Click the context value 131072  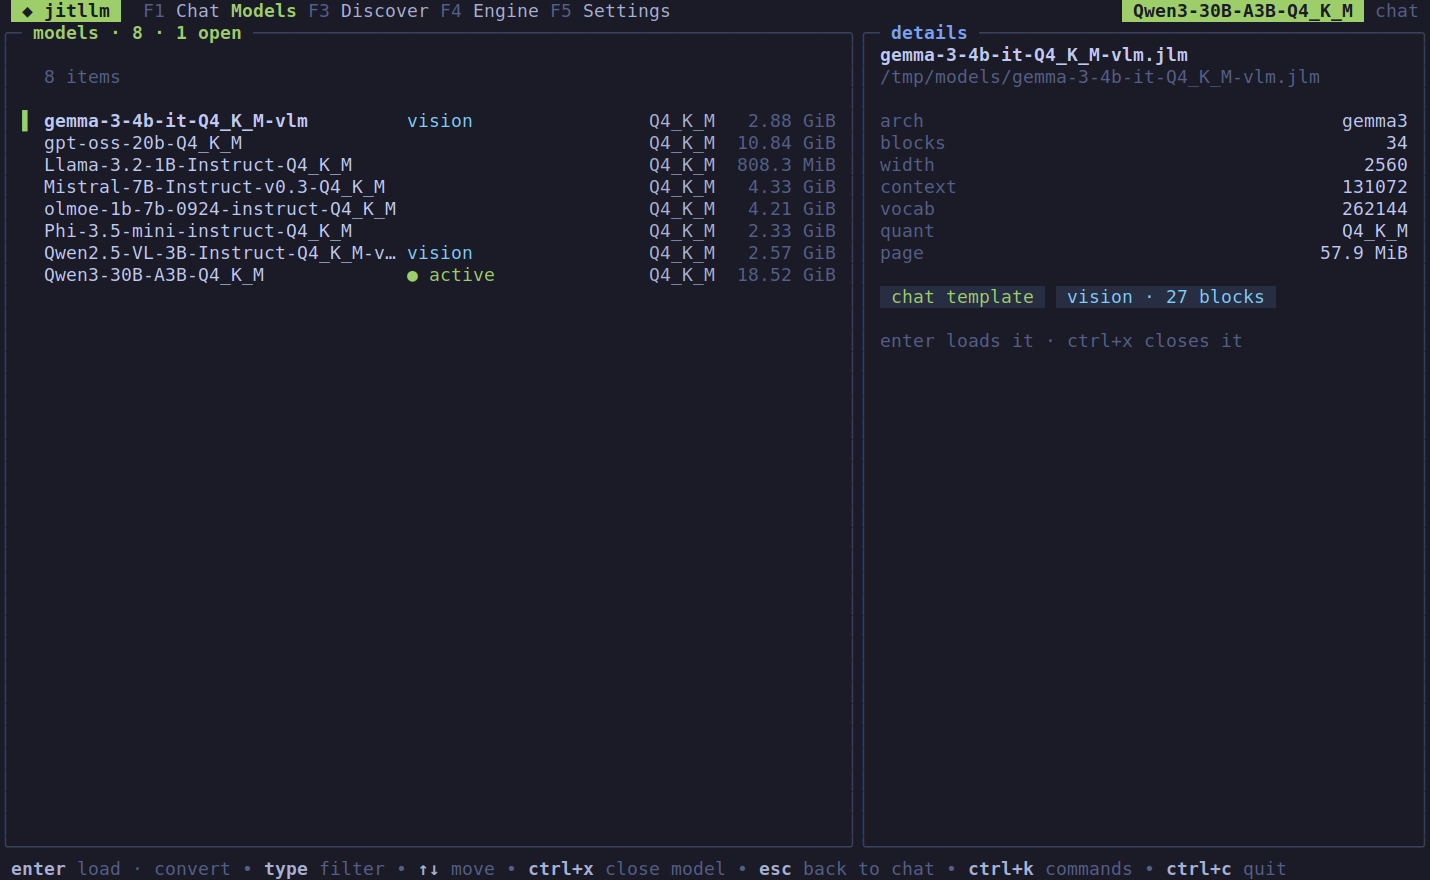[x=1375, y=187]
